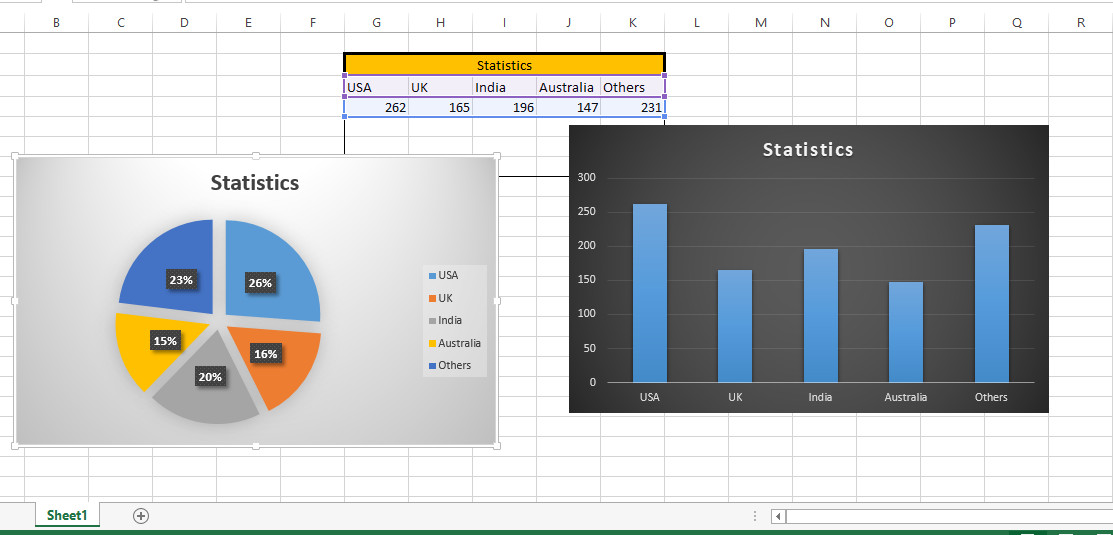Select the Others bar in bar chart
1113x535 pixels.
click(992, 304)
